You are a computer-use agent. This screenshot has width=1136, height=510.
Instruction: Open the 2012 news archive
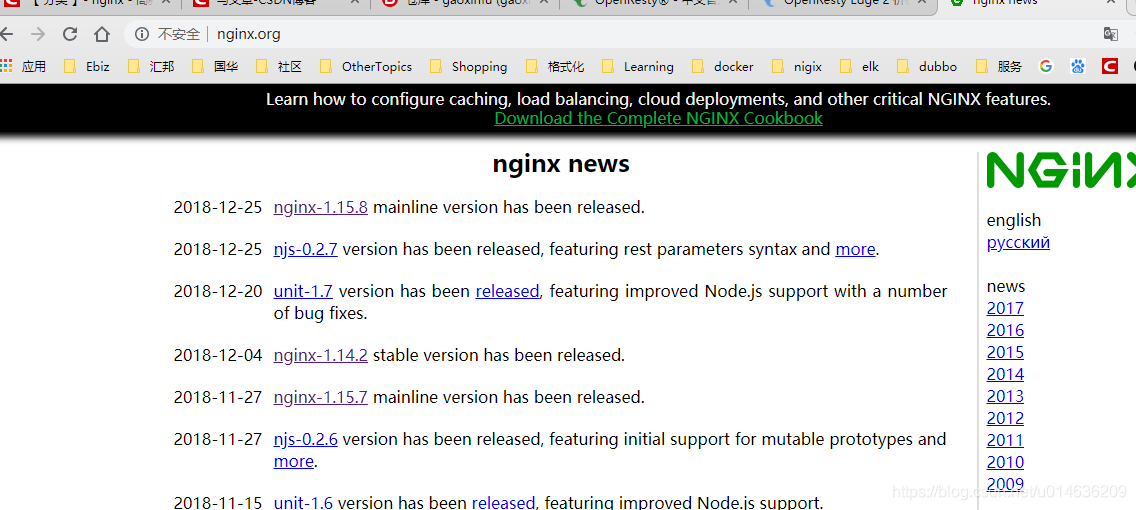[1005, 418]
